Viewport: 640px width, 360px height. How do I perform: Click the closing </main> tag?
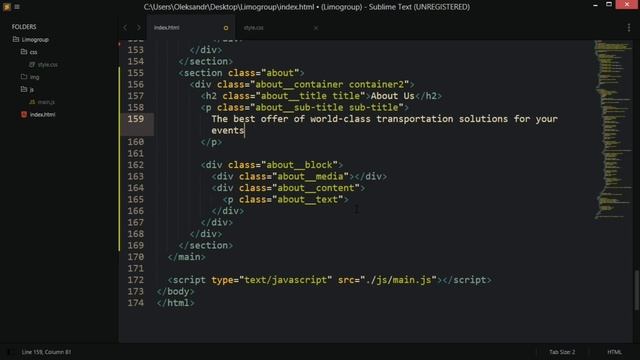[187, 257]
